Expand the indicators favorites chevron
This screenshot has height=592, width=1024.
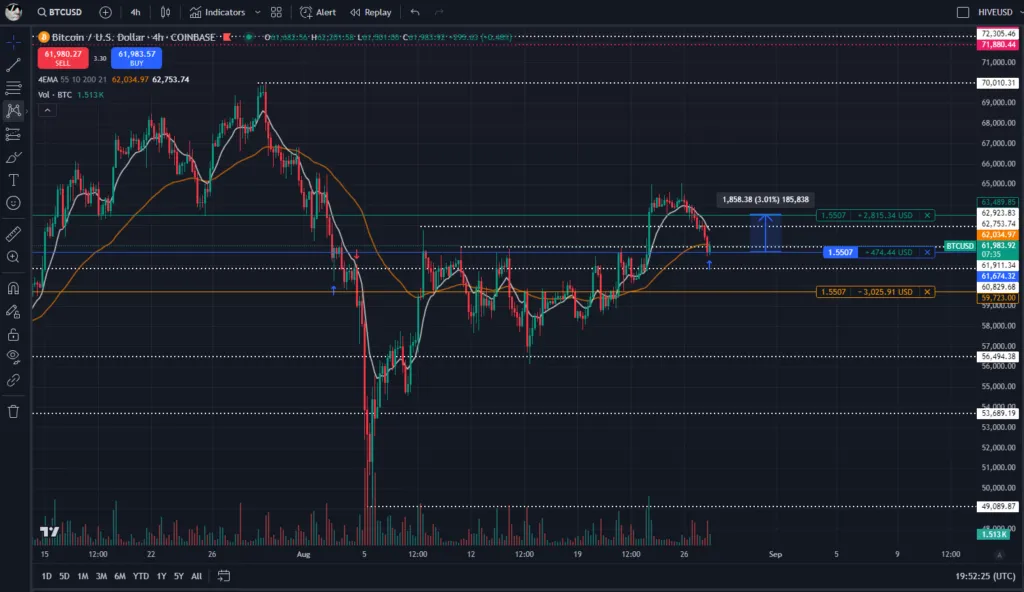(x=257, y=12)
